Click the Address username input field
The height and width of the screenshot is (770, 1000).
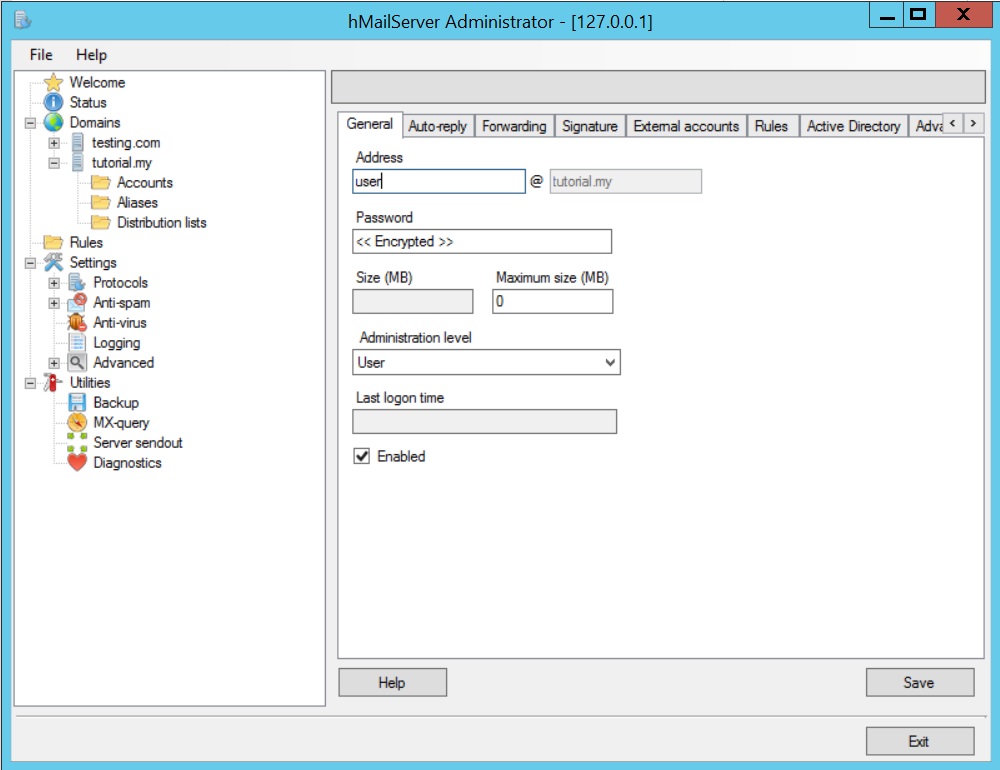[x=439, y=181]
